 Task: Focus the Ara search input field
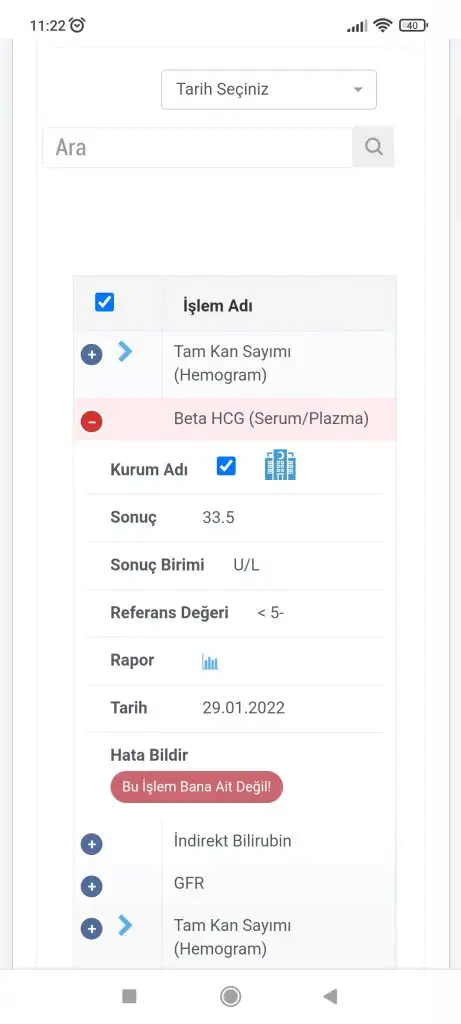pos(197,147)
